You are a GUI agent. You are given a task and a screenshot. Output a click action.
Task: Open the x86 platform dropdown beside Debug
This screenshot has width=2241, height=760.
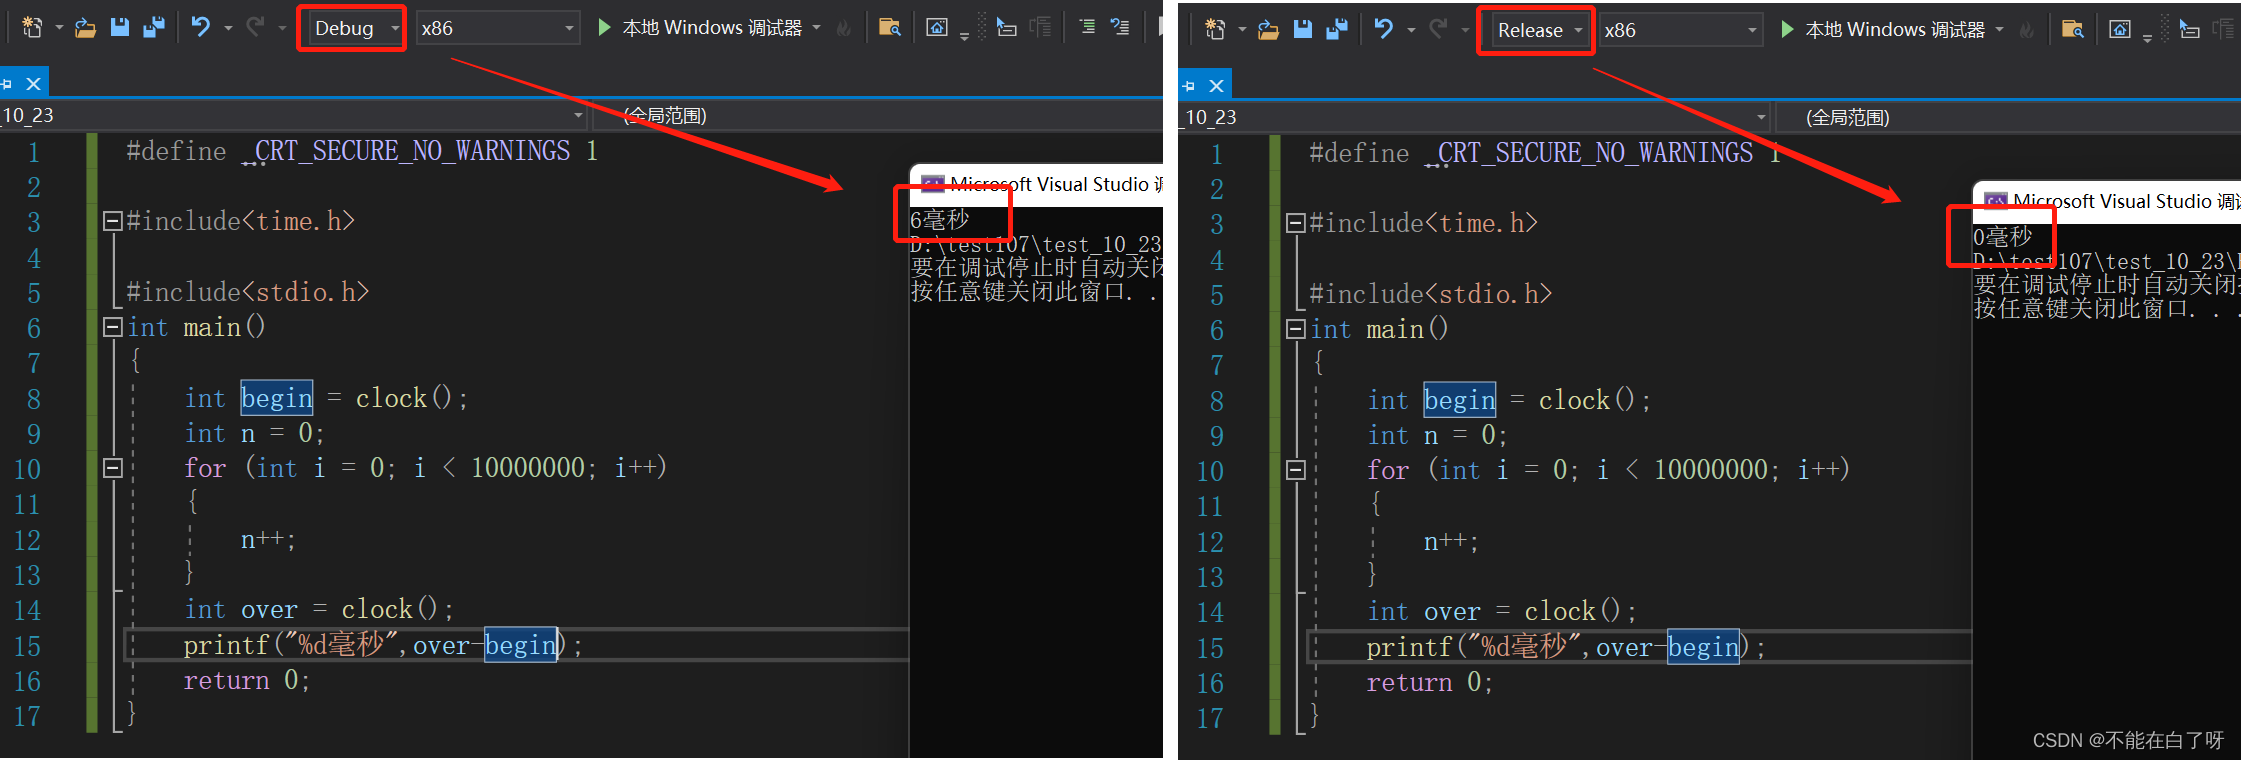click(x=497, y=28)
